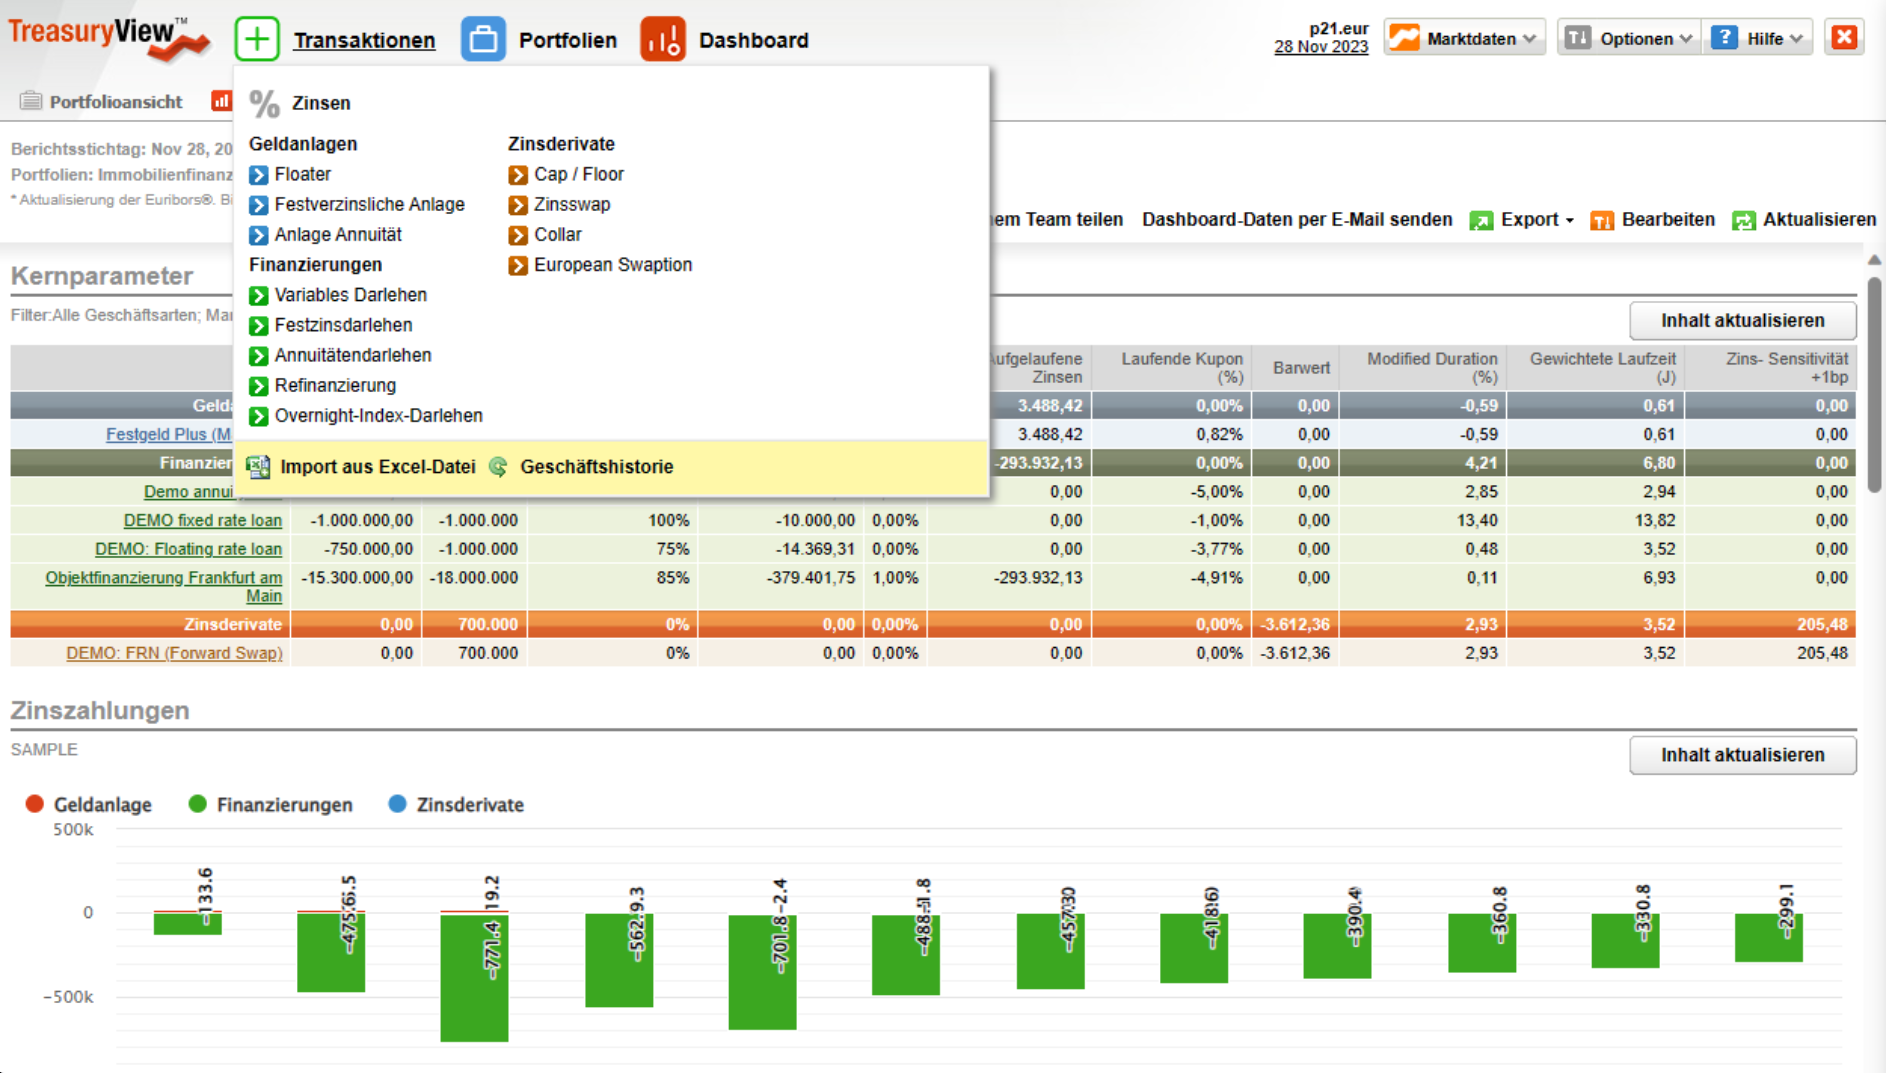
Task: Toggle Zinsderivate series in chart legend
Action: [x=456, y=805]
